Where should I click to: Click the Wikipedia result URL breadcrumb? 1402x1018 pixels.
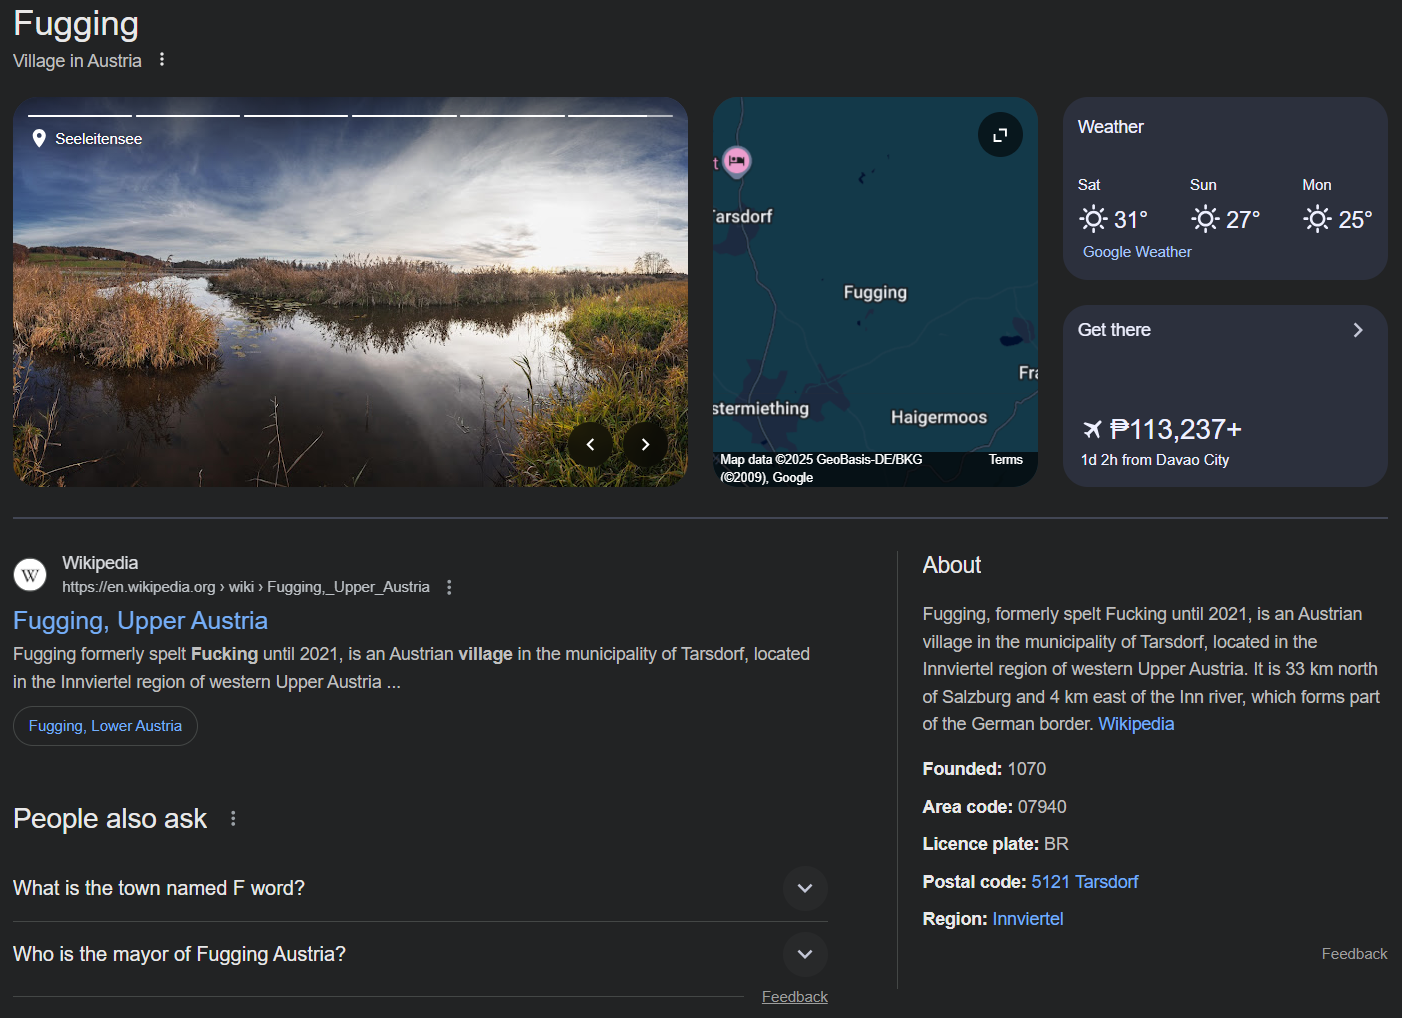(x=246, y=587)
